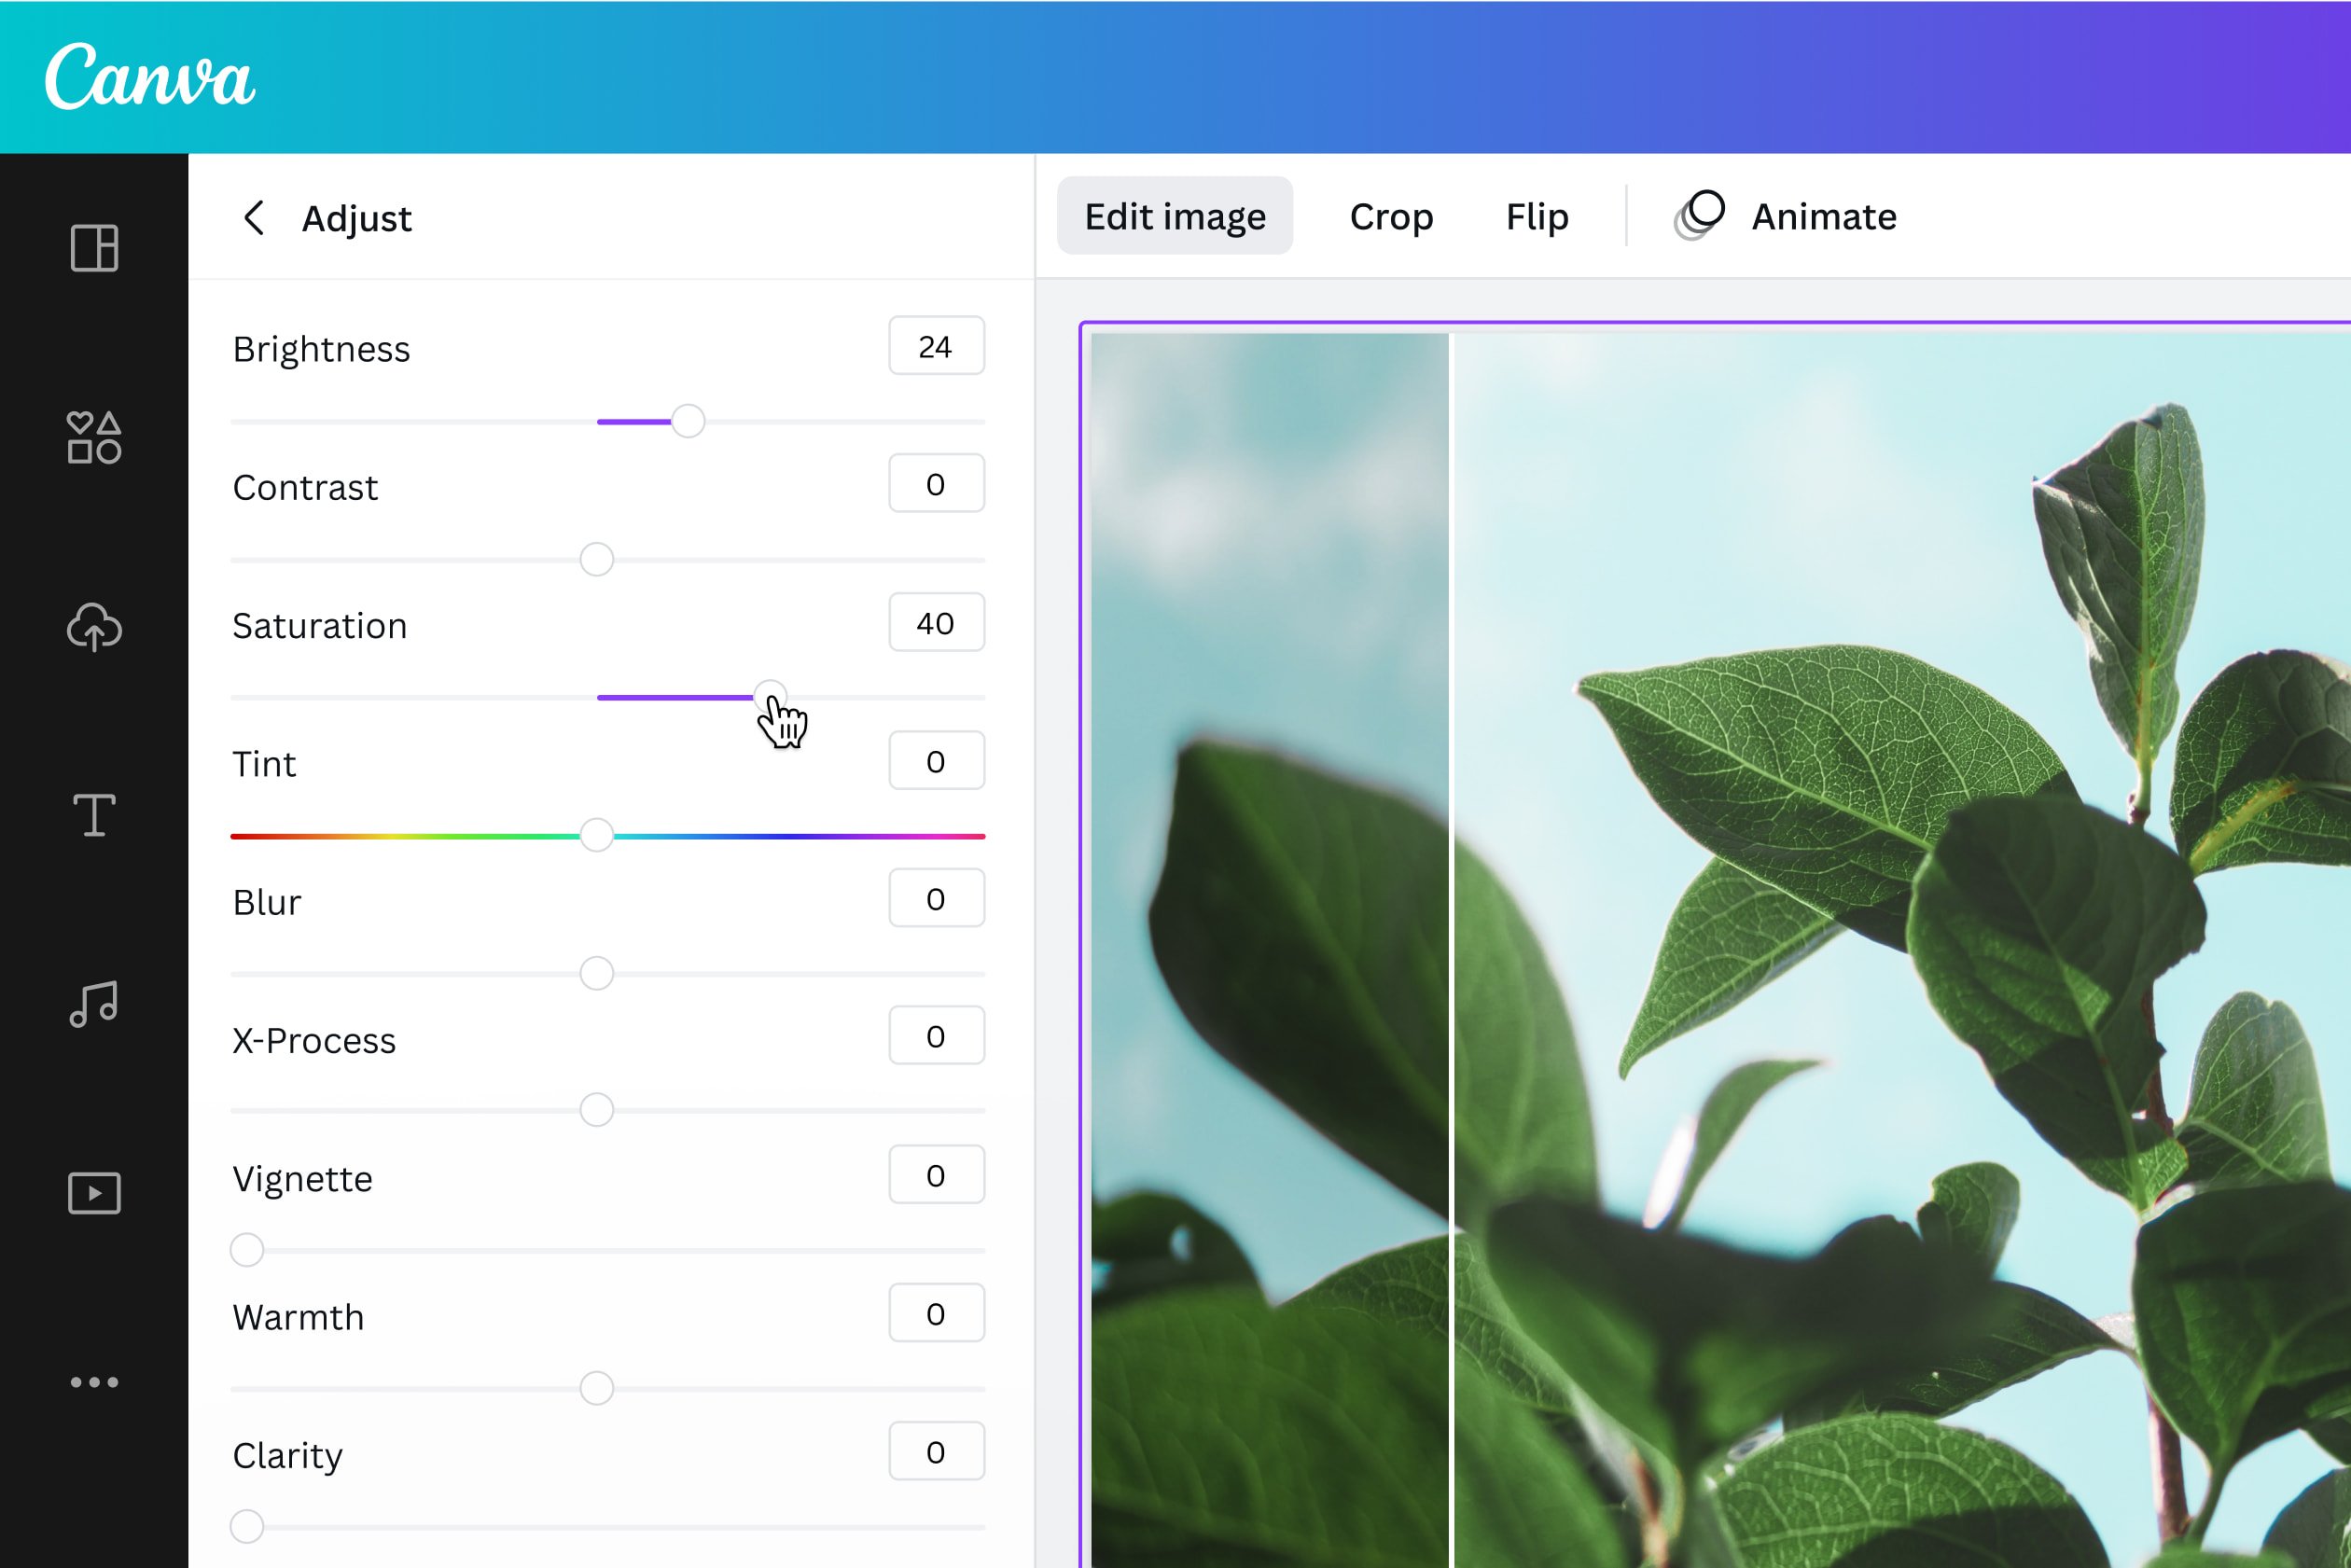Click the Contrast value input box

click(936, 484)
